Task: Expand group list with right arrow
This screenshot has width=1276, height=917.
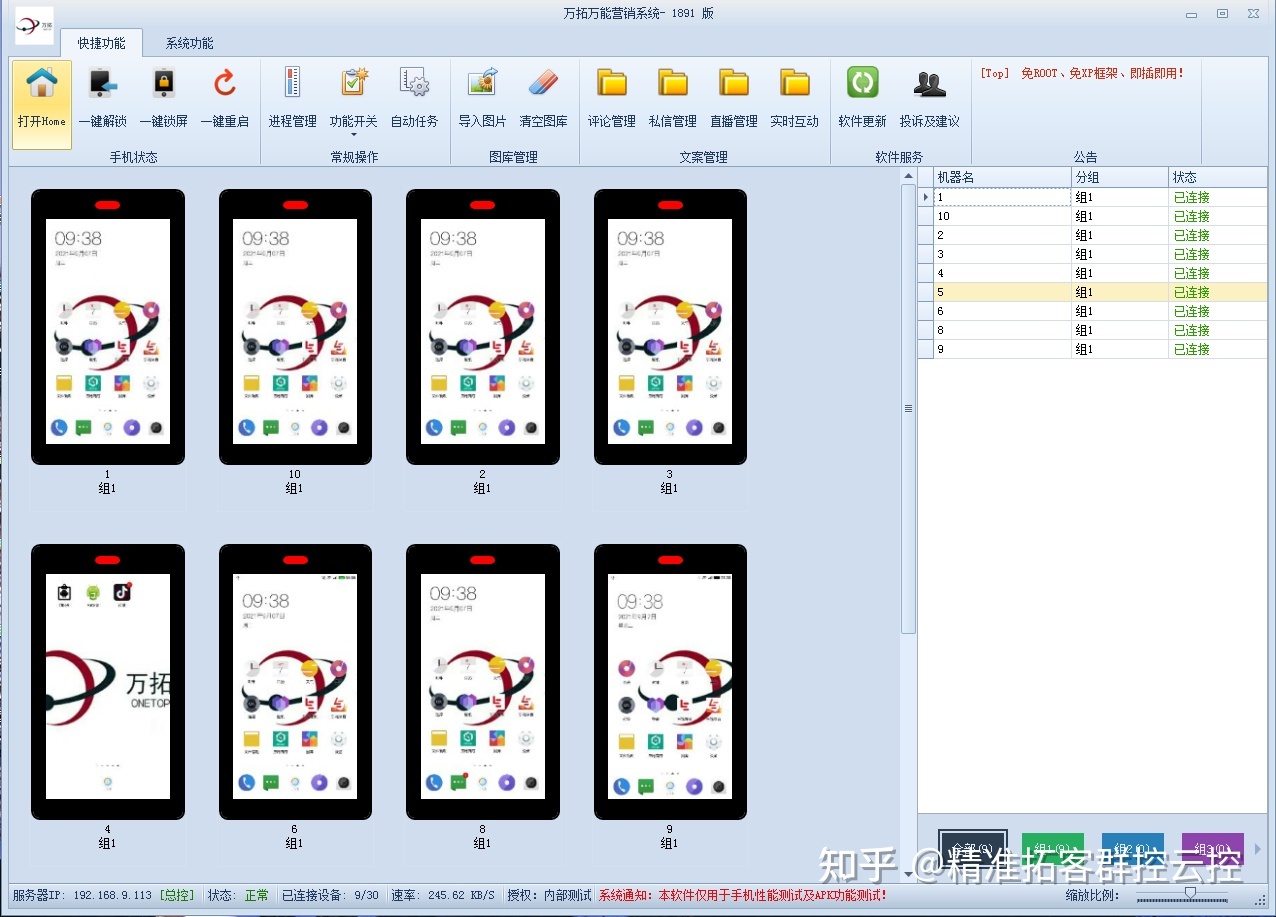Action: tap(1258, 849)
